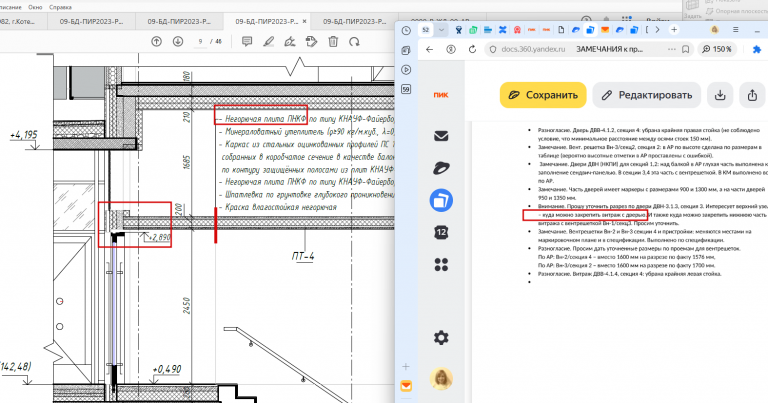Switch to the blank page icon browser tab
Viewport: 768px width, 403px height.
pos(561,30)
